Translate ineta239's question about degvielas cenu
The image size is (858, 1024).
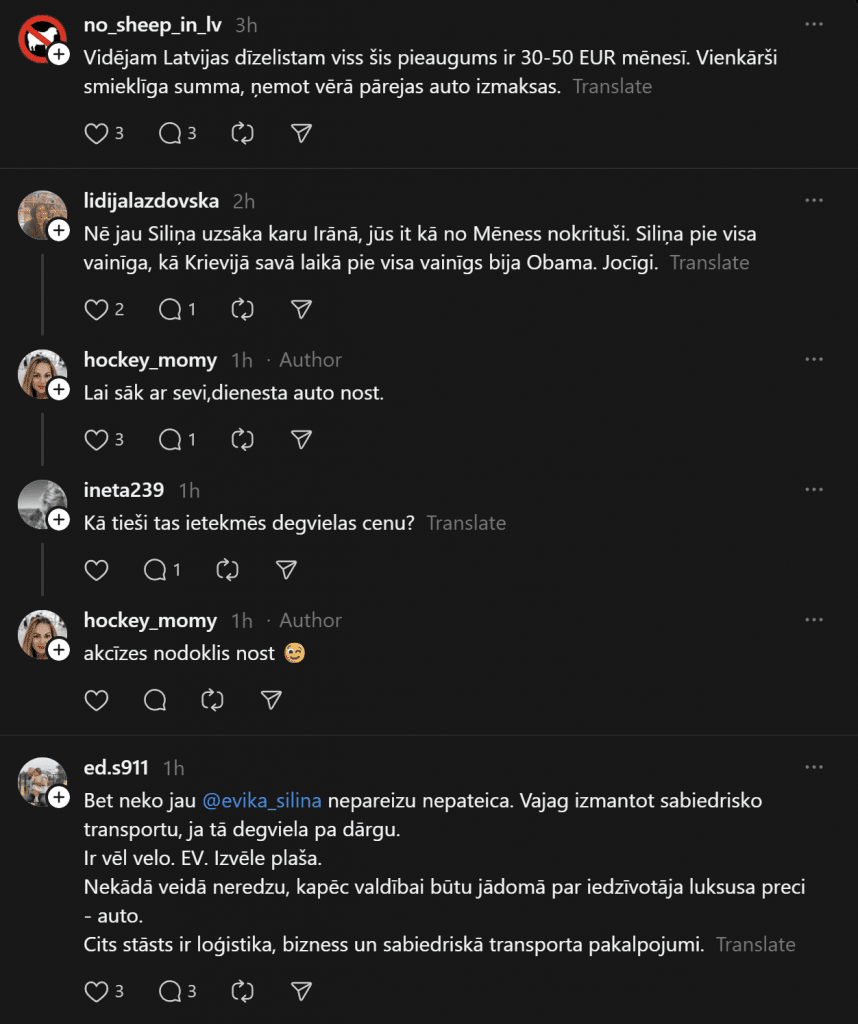(x=466, y=523)
